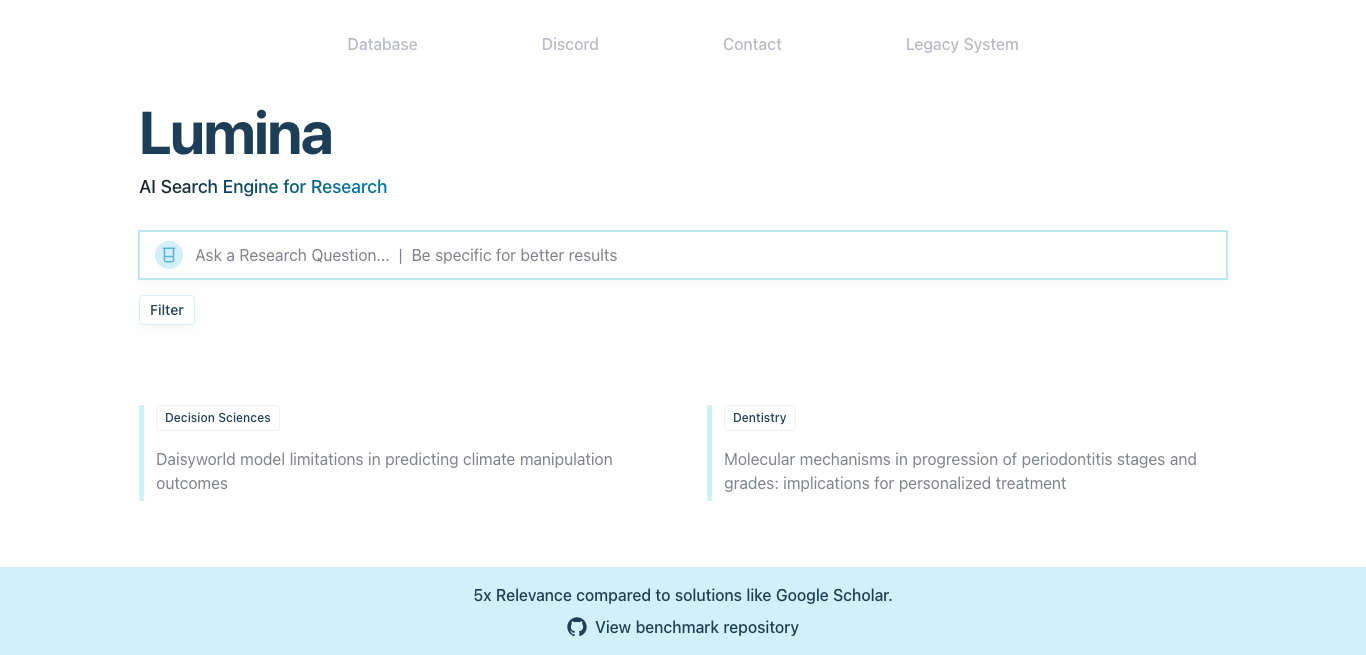Open the Legacy System link
1366x655 pixels.
962,44
